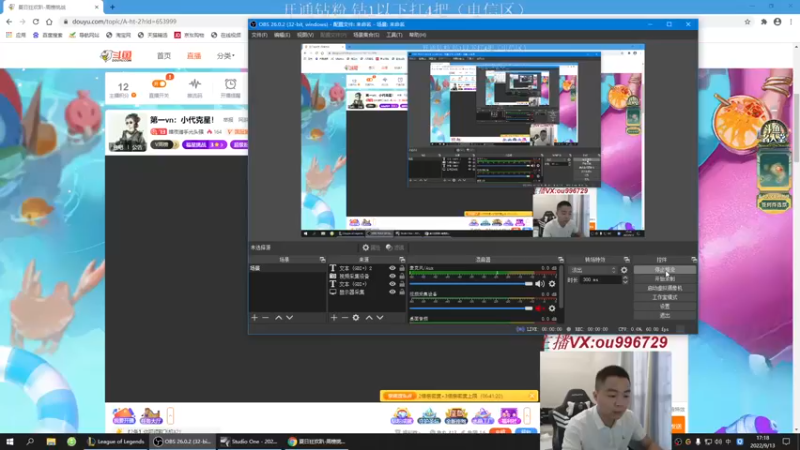Unmute the second mixer channel red speaker
The width and height of the screenshot is (800, 450).
tap(540, 308)
